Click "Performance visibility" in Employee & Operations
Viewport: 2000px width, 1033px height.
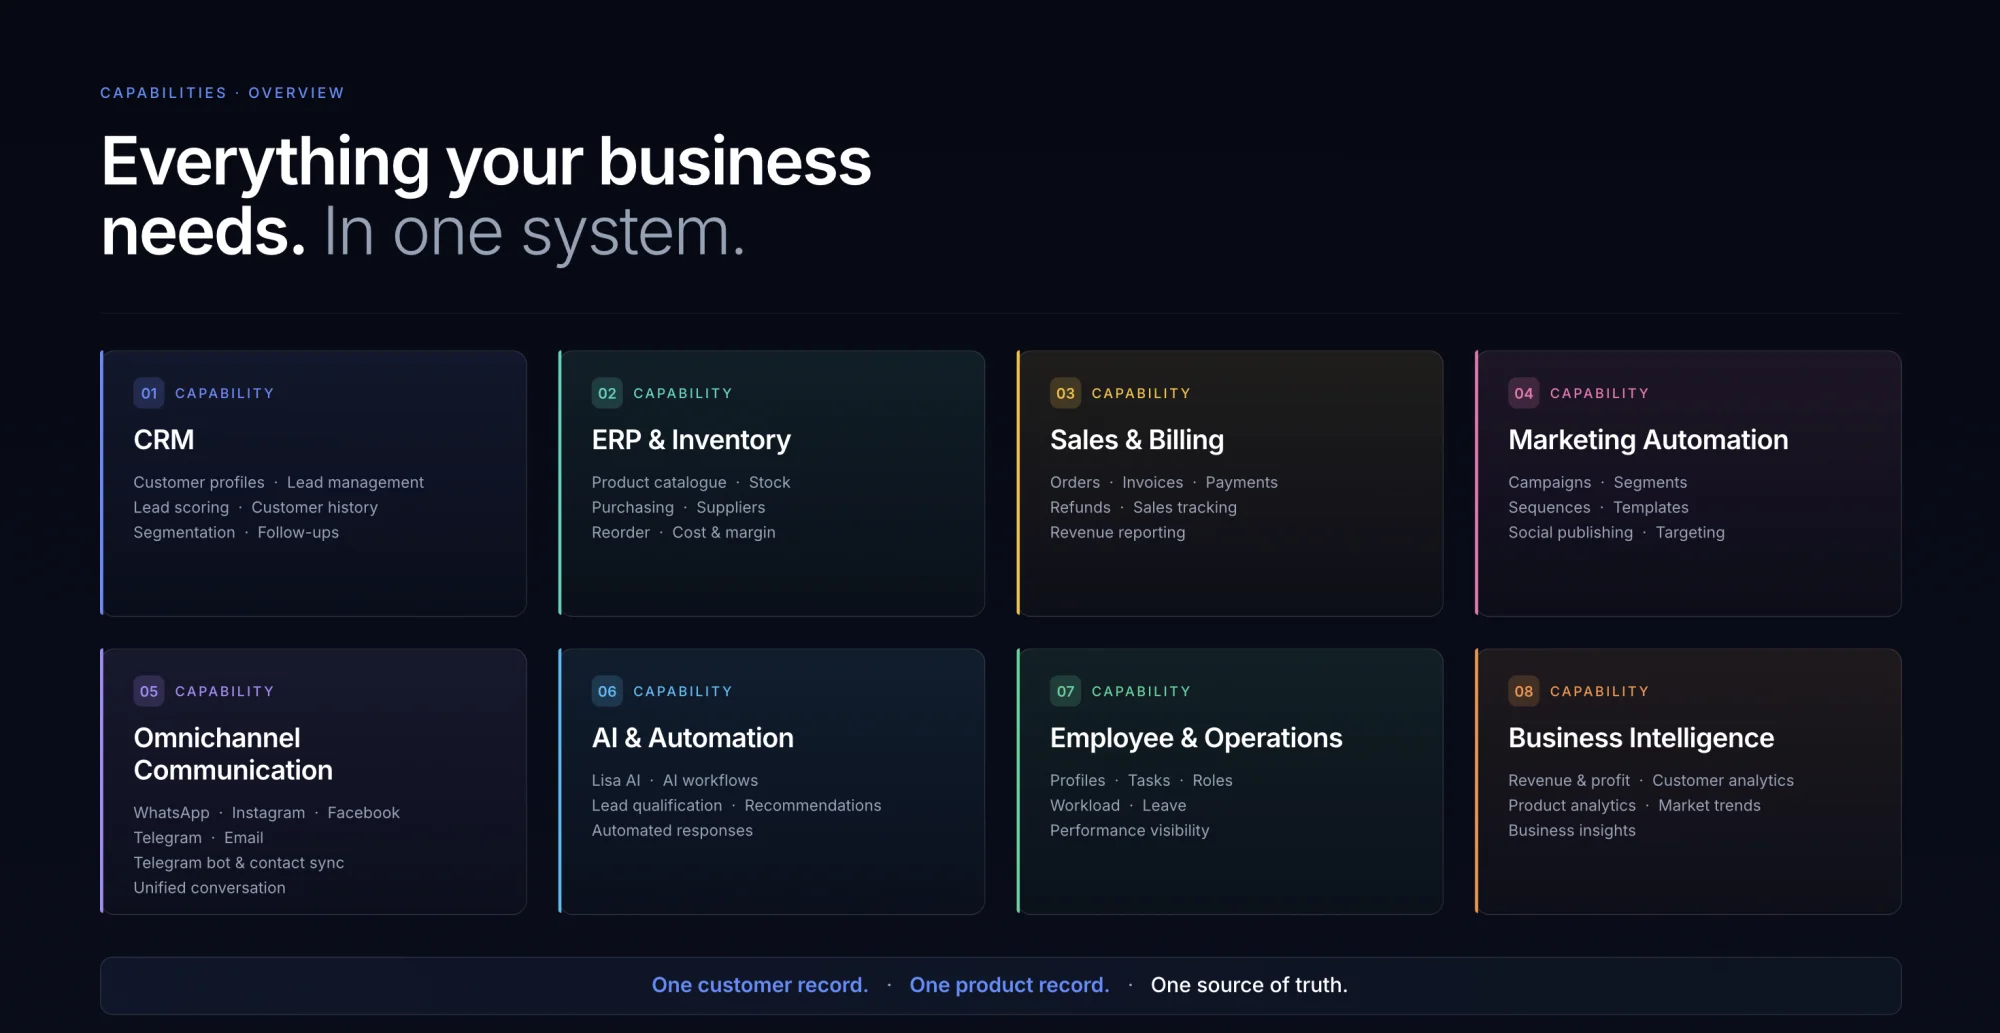click(x=1130, y=830)
